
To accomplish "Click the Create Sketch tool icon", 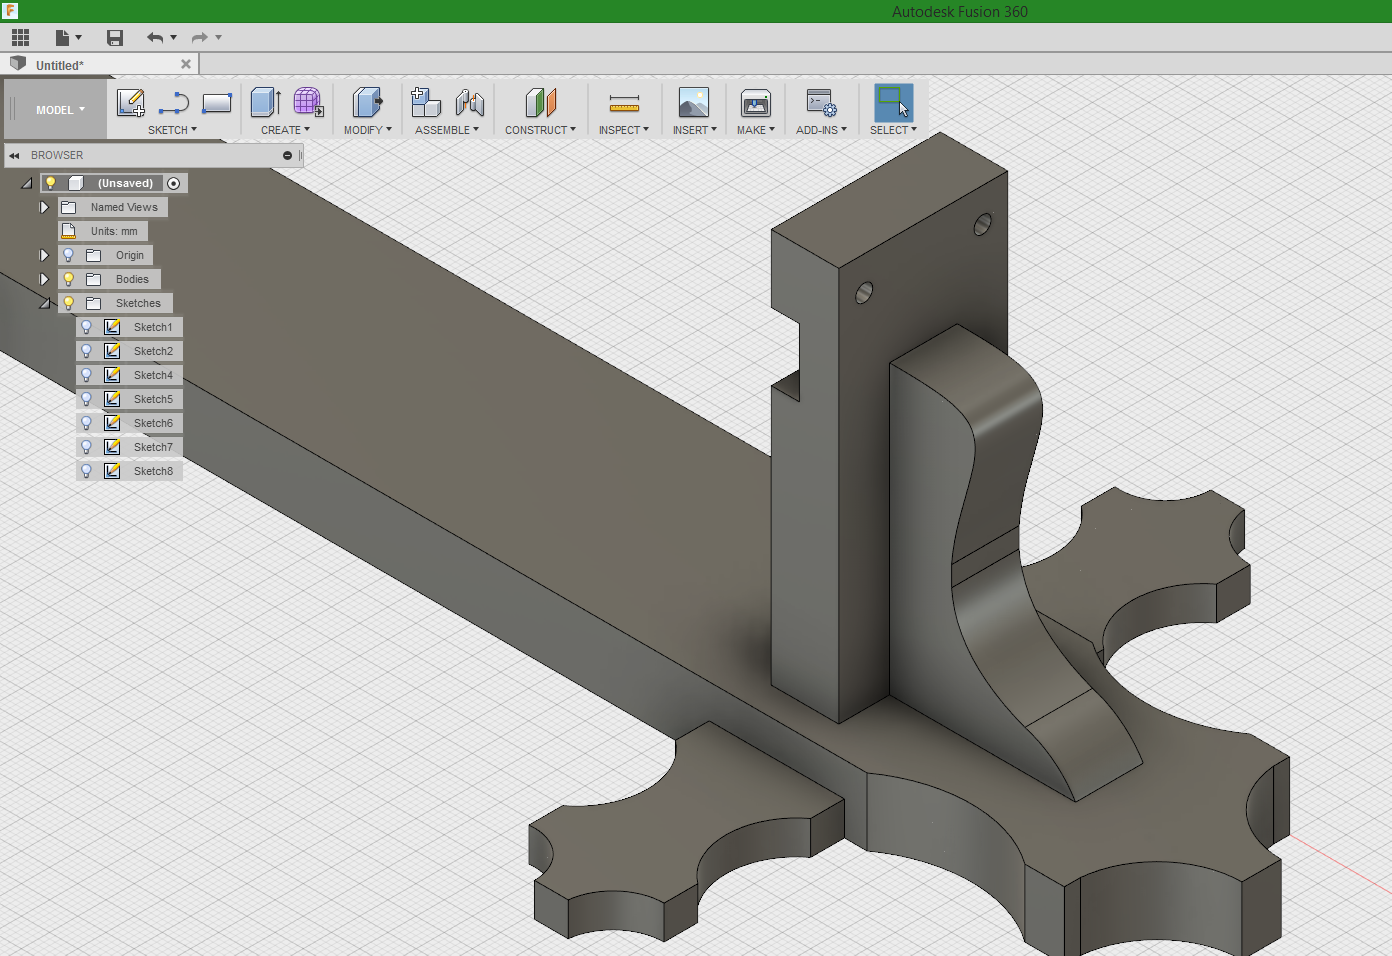I will (x=131, y=103).
